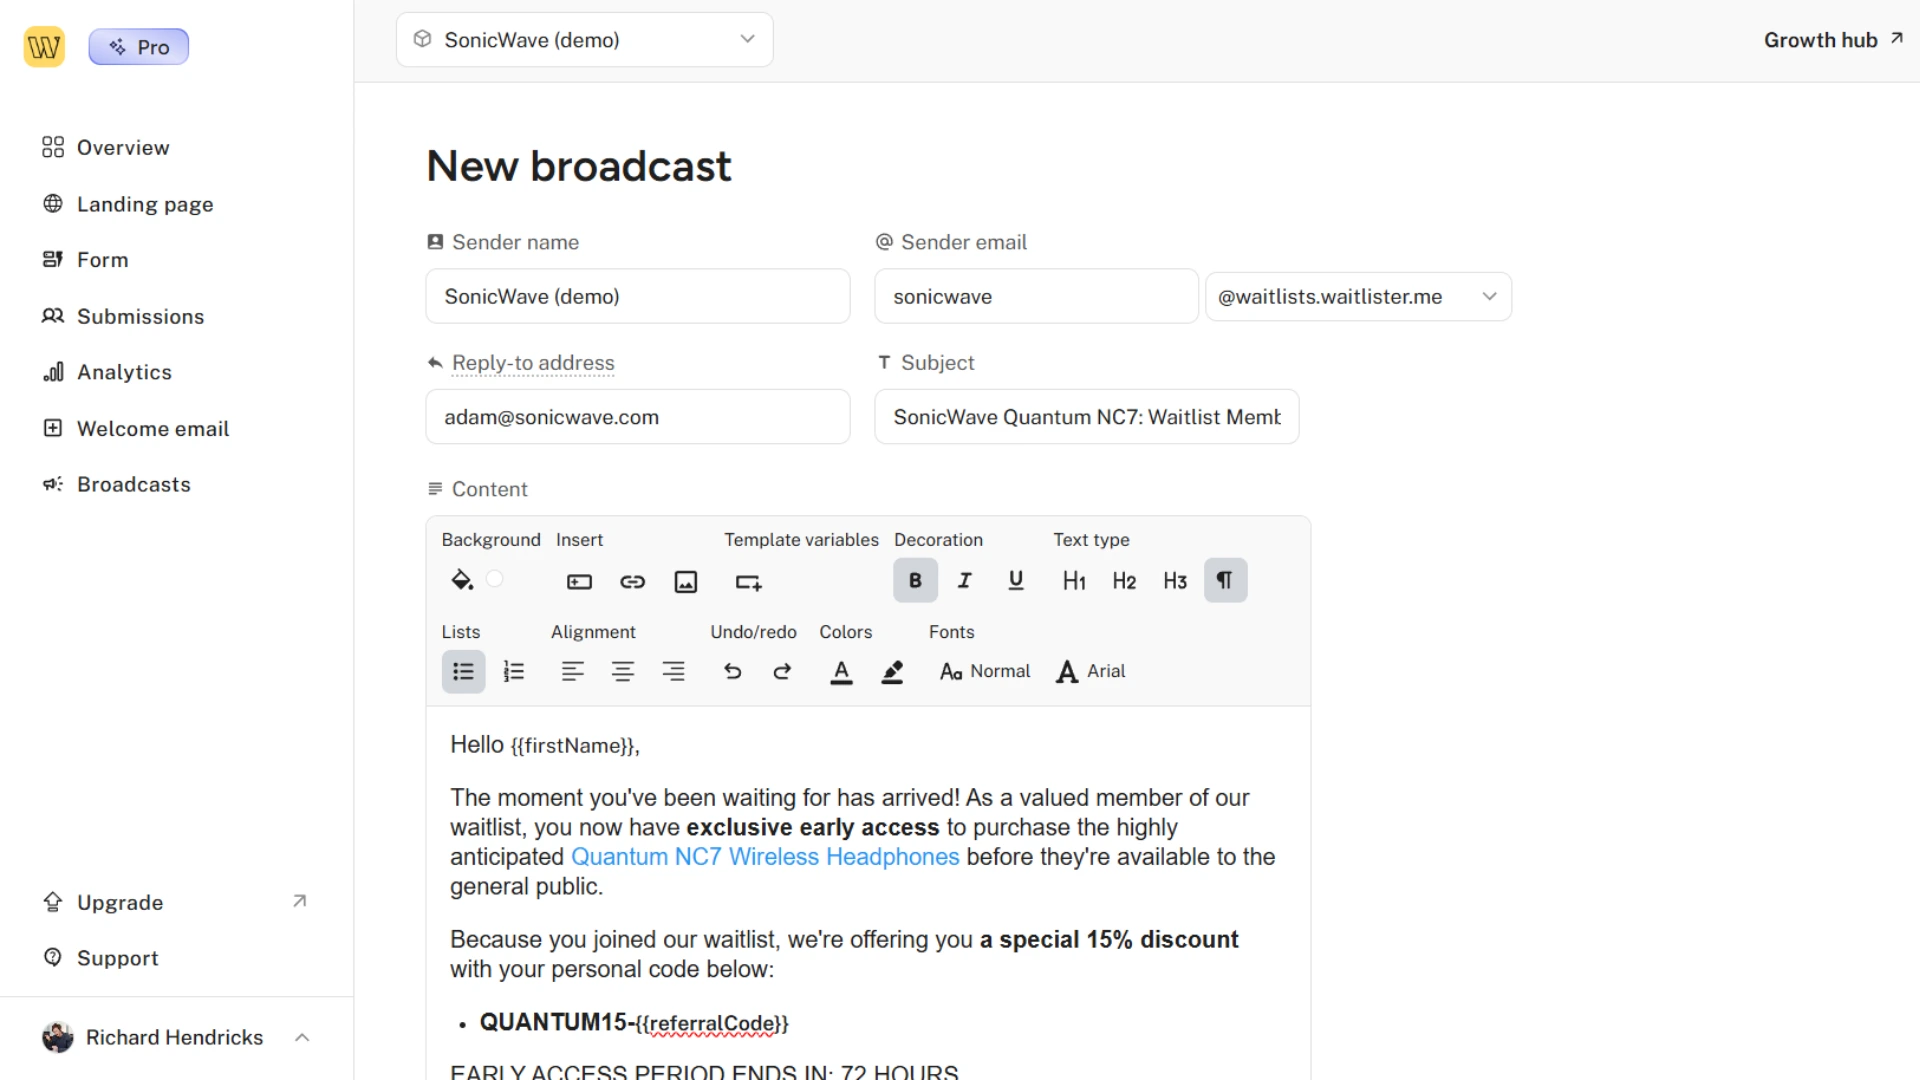
Task: Click into the Subject input field
Action: 1086,417
